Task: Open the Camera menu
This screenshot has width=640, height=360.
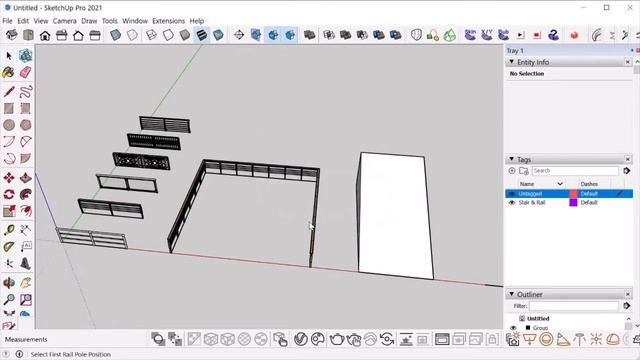Action: click(64, 21)
